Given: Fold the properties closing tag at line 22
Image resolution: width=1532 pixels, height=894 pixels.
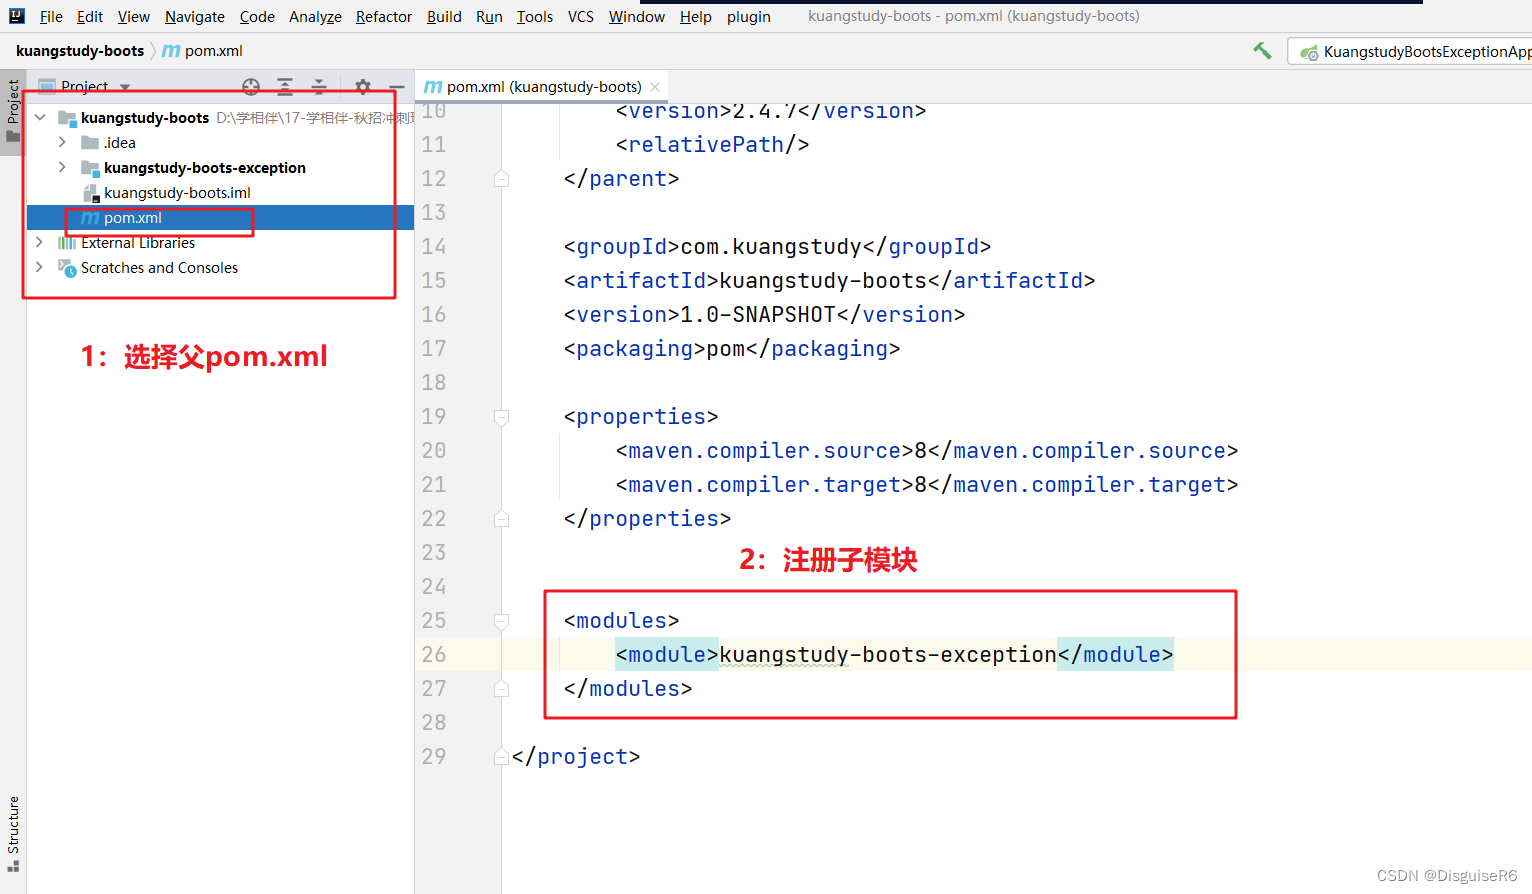Looking at the screenshot, I should point(502,519).
